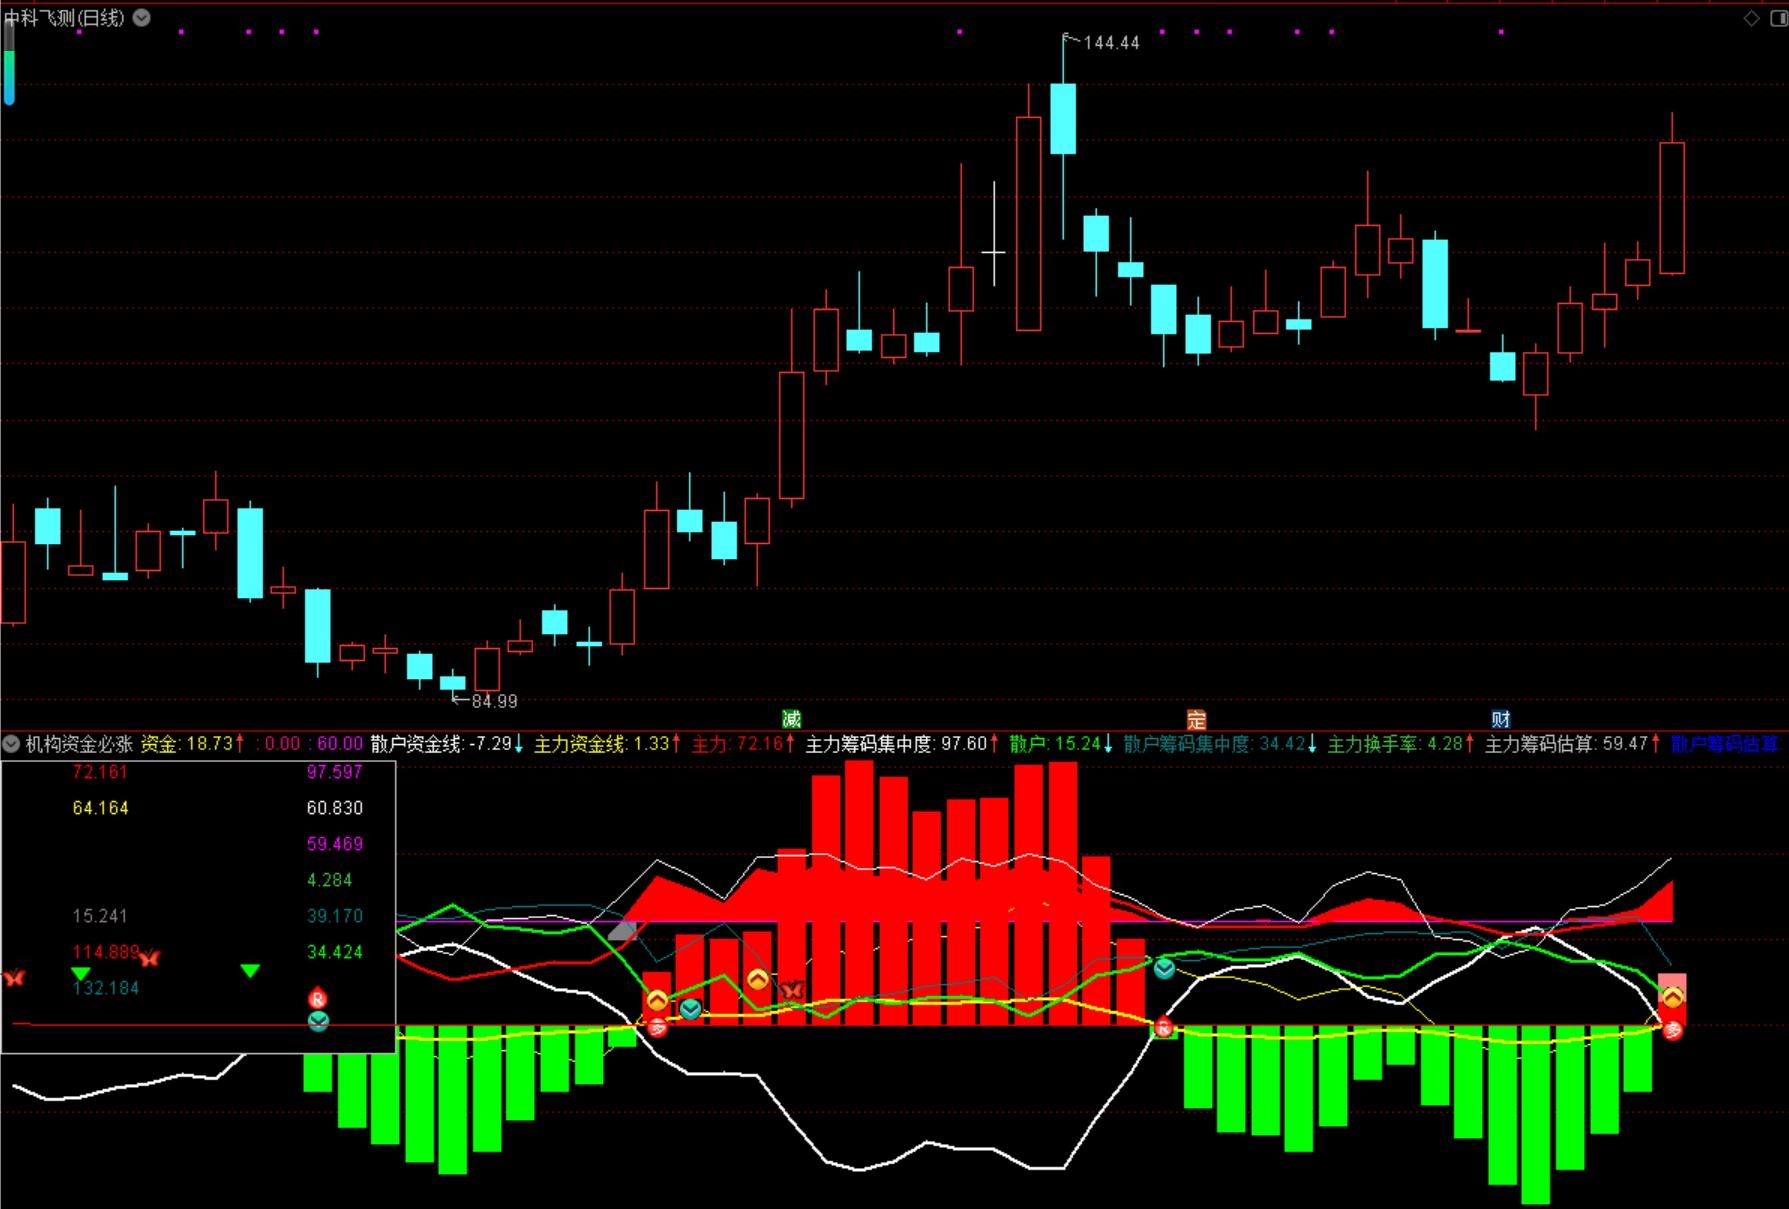The image size is (1789, 1209).
Task: Click the teal down-chevron after the last red bar
Action: tap(1164, 968)
